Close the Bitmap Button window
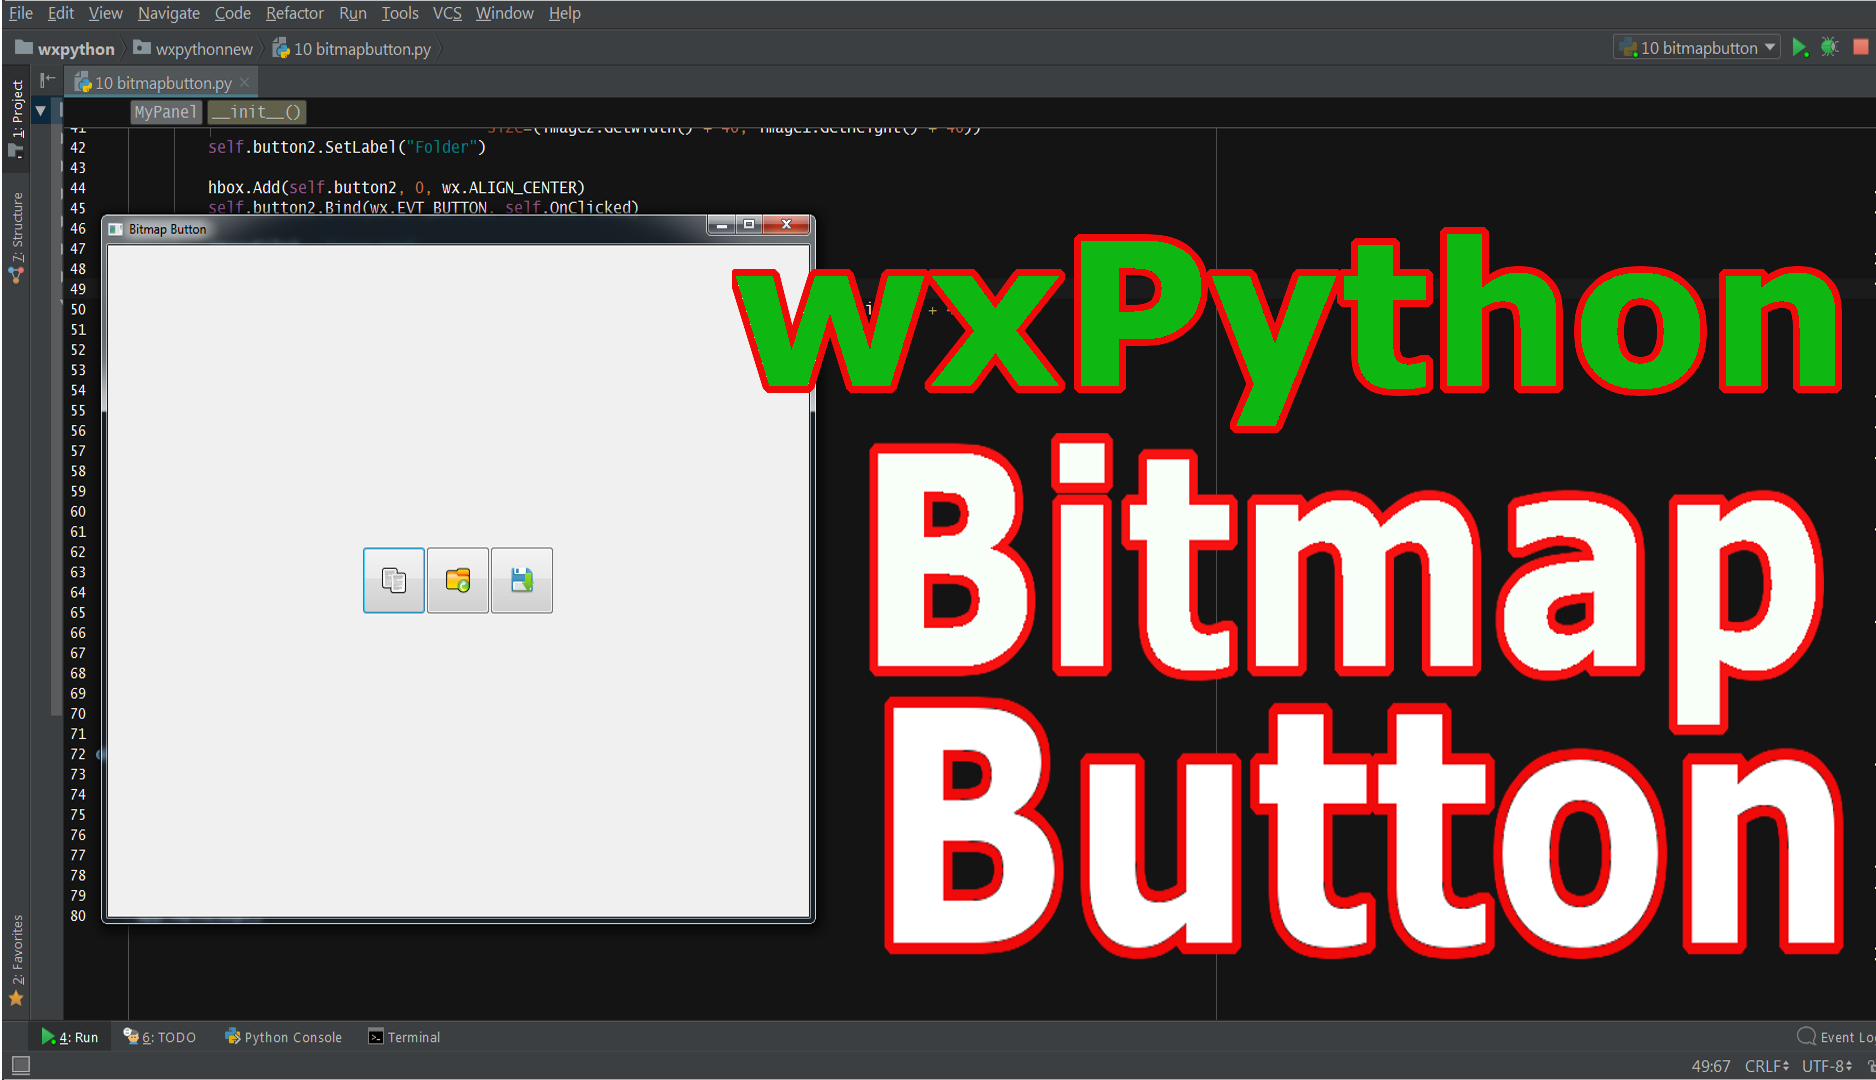The image size is (1876, 1080). click(787, 225)
